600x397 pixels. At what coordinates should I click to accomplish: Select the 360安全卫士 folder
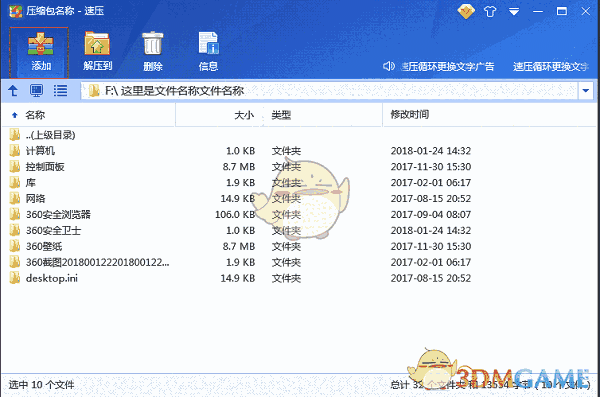[x=298, y=230]
